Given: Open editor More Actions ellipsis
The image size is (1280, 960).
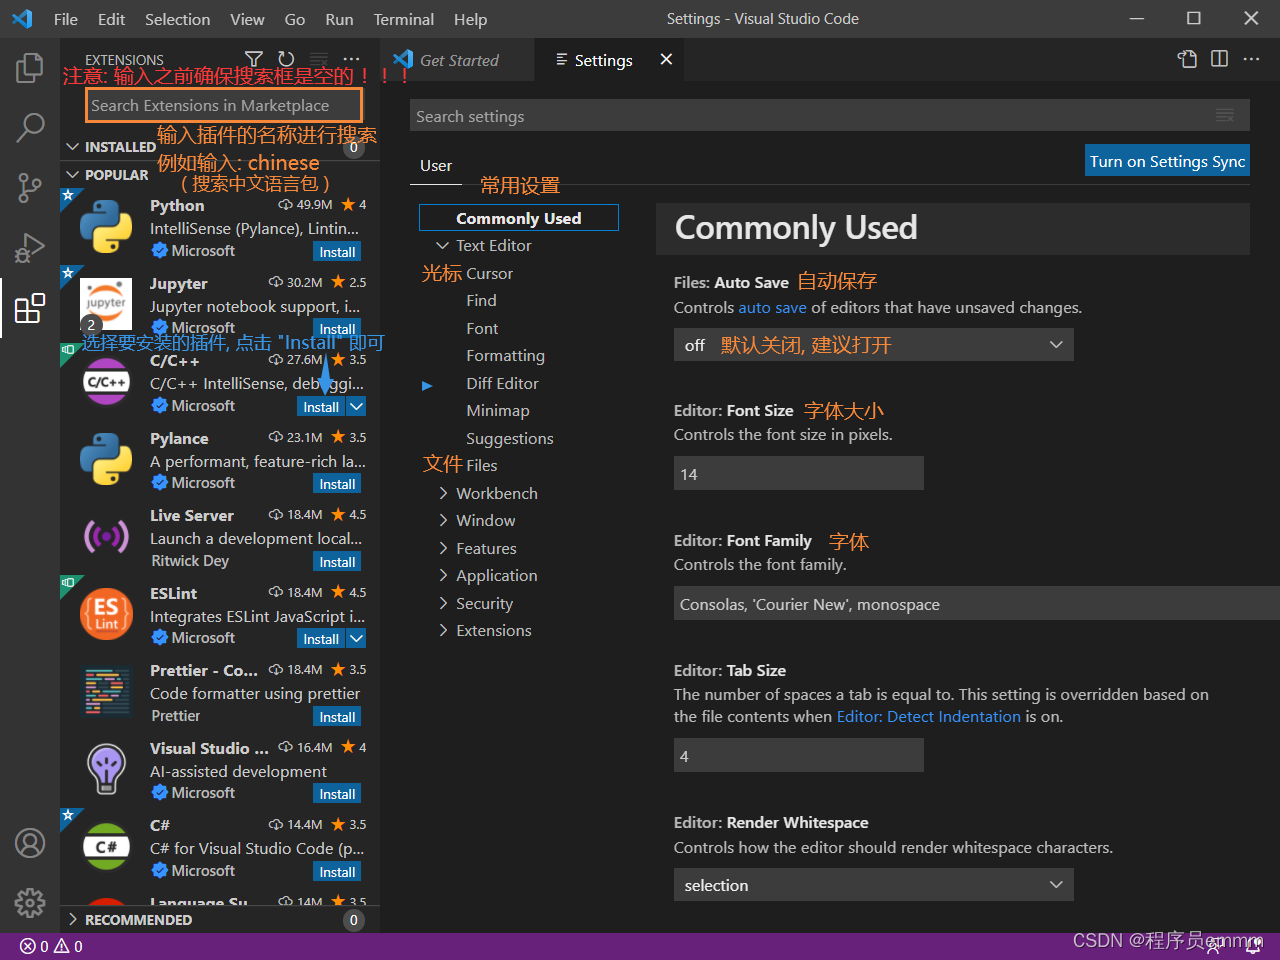Looking at the screenshot, I should (1251, 59).
